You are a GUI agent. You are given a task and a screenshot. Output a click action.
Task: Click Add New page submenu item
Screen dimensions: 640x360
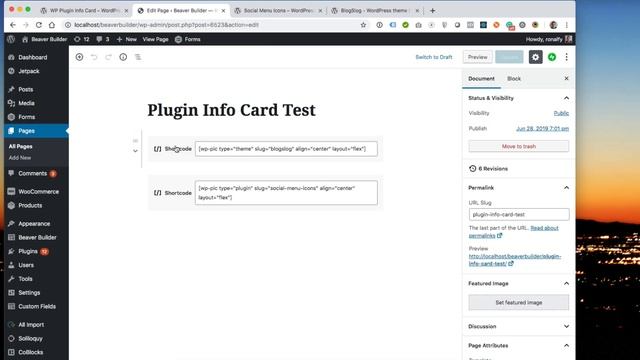(x=20, y=158)
